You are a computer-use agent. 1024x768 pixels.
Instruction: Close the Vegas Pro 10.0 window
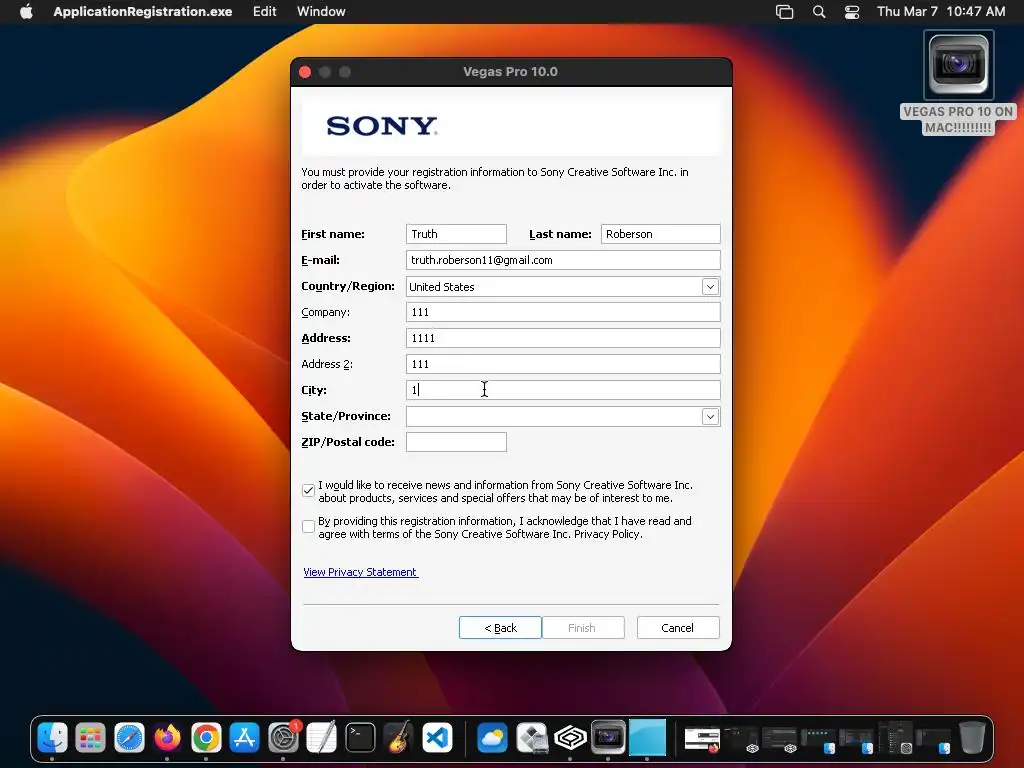(x=305, y=72)
